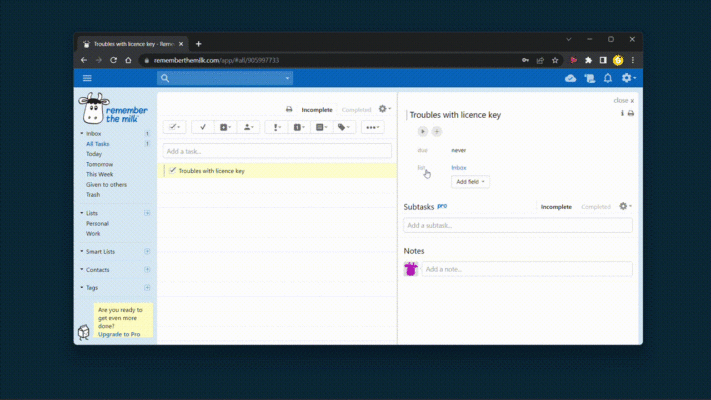Collapse the Inbox section arrow
This screenshot has height=400, width=711.
82,133
